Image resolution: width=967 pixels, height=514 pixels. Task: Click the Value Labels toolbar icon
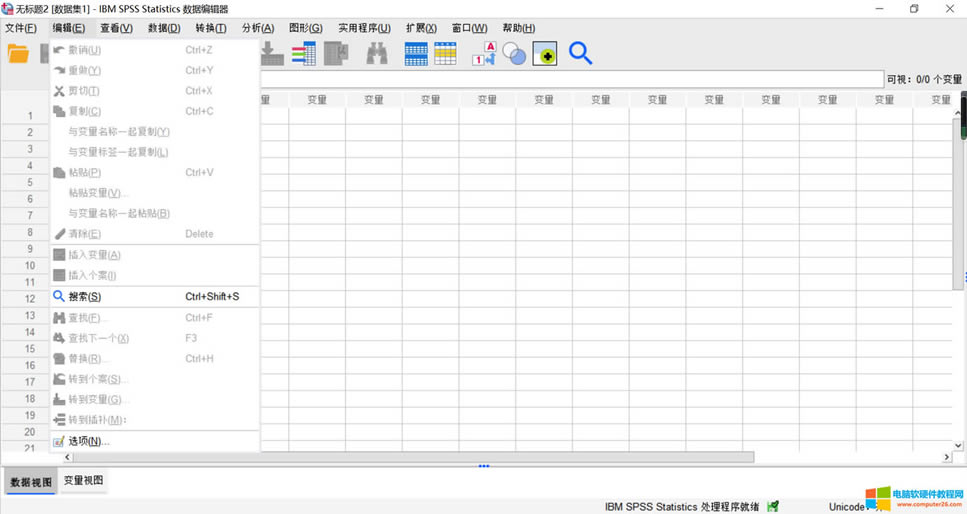click(484, 54)
